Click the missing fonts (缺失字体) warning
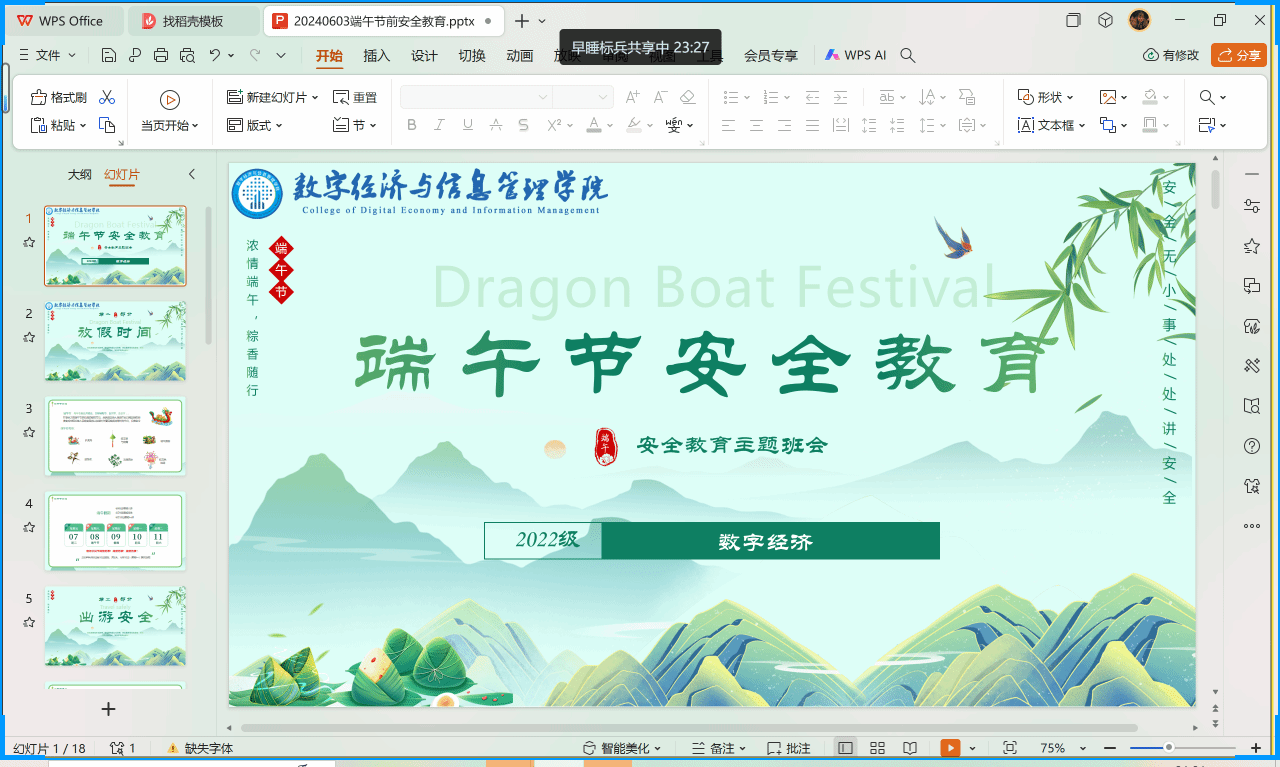This screenshot has height=767, width=1280. (200, 748)
